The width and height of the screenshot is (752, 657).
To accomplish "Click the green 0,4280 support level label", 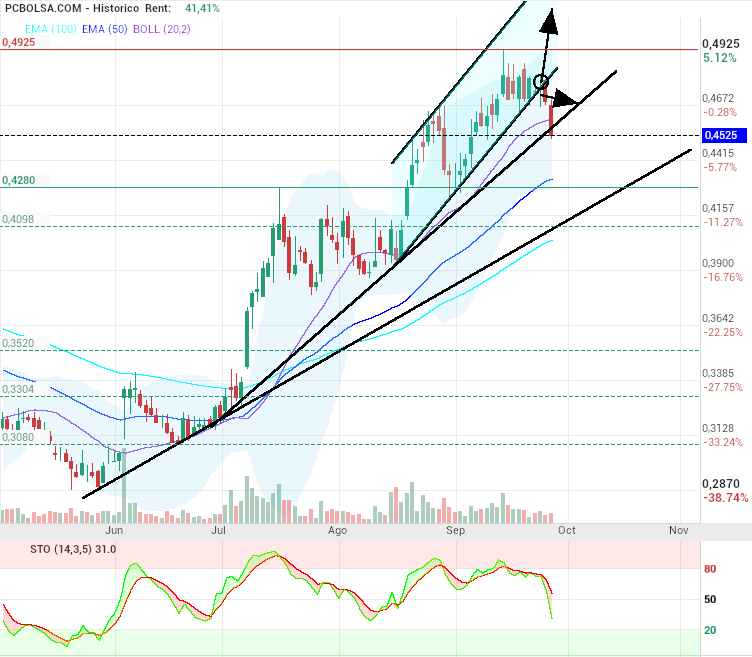I will (x=19, y=180).
